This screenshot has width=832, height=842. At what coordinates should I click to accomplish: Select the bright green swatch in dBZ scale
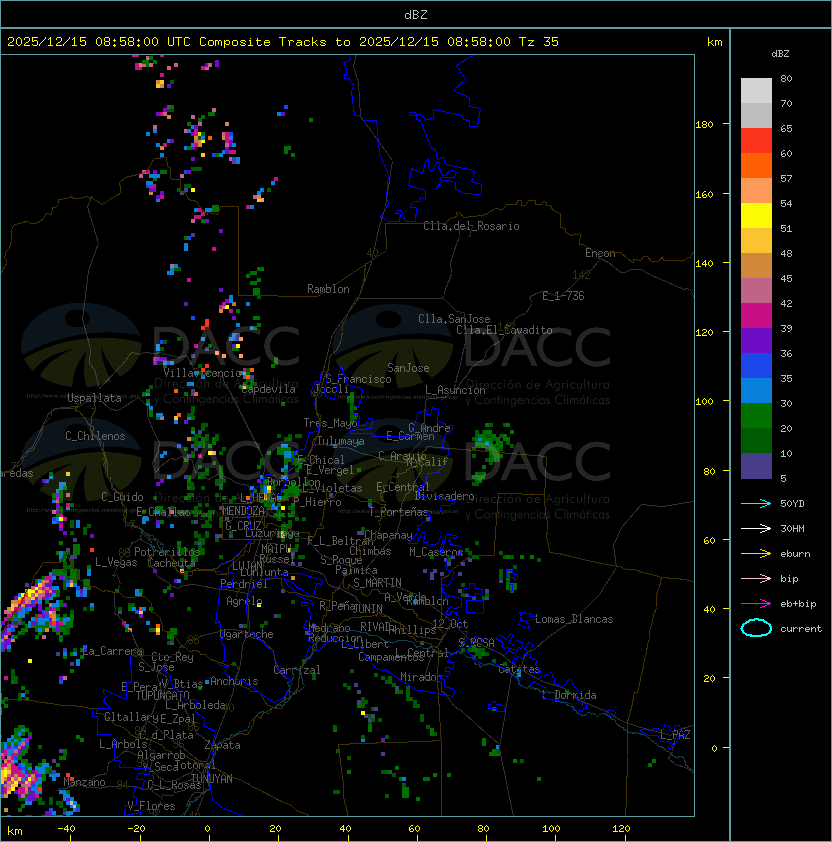click(756, 416)
